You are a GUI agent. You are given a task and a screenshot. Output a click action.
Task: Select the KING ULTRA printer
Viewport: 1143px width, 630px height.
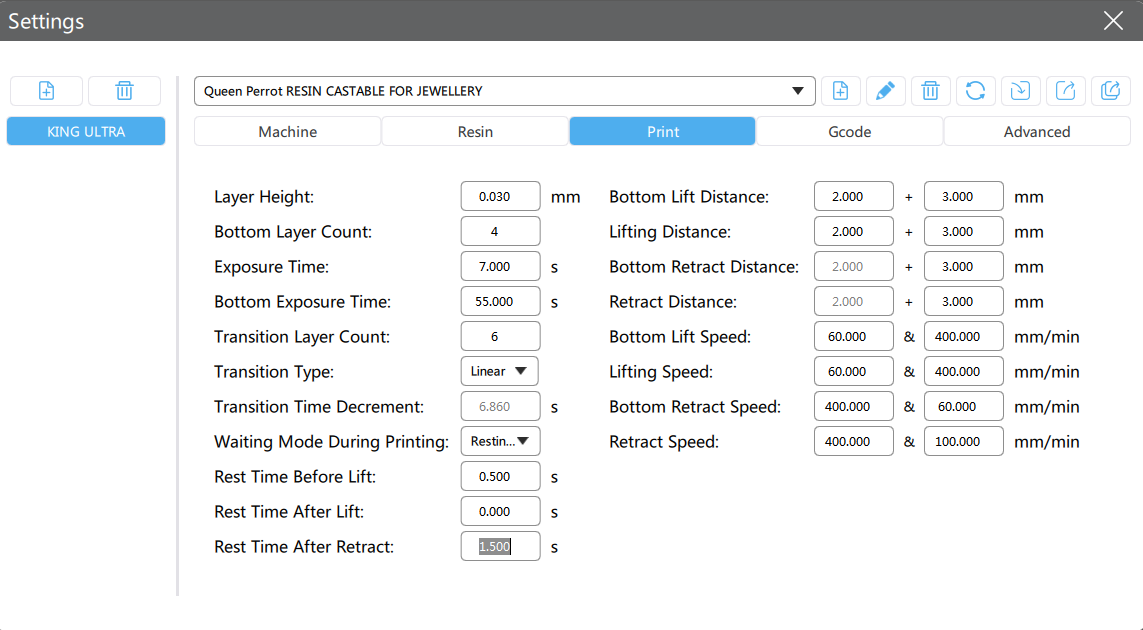pyautogui.click(x=86, y=131)
